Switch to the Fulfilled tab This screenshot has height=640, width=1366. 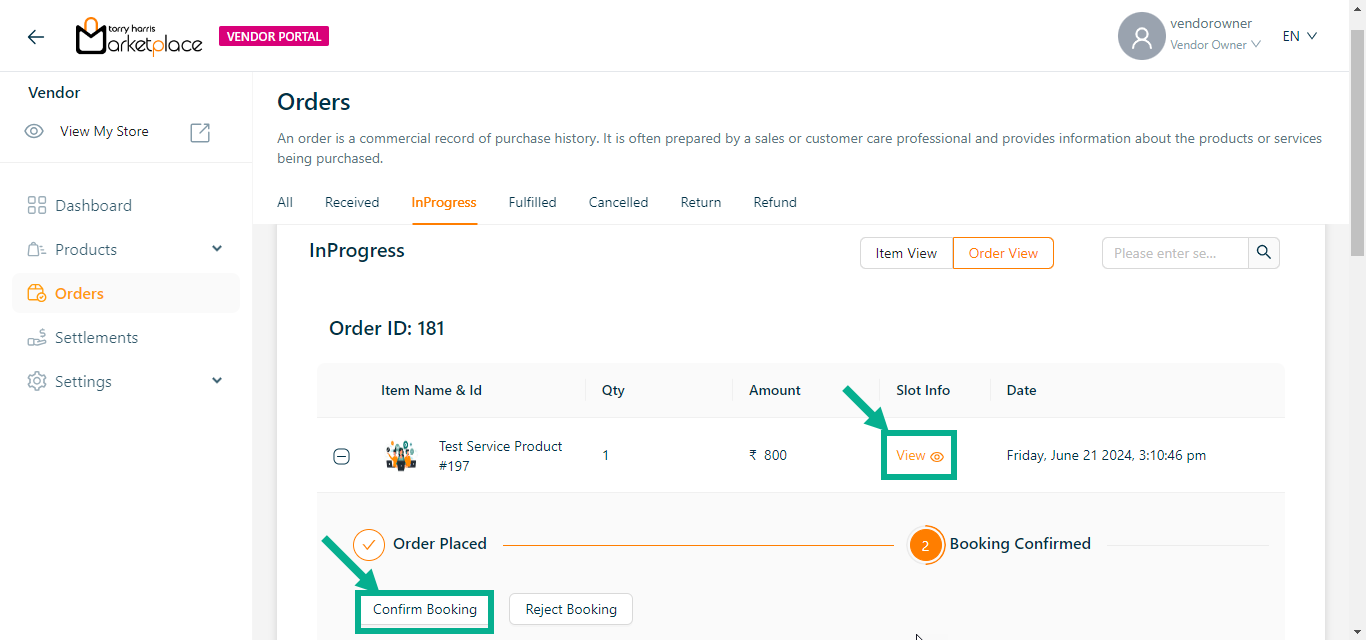pos(532,203)
